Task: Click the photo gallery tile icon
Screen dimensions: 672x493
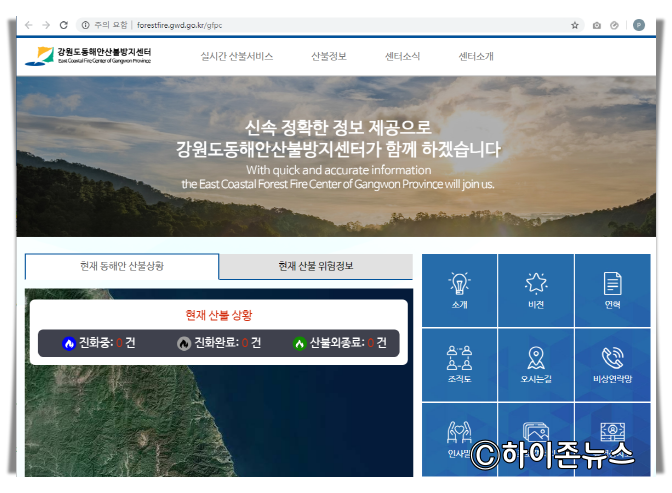Action: [x=536, y=432]
